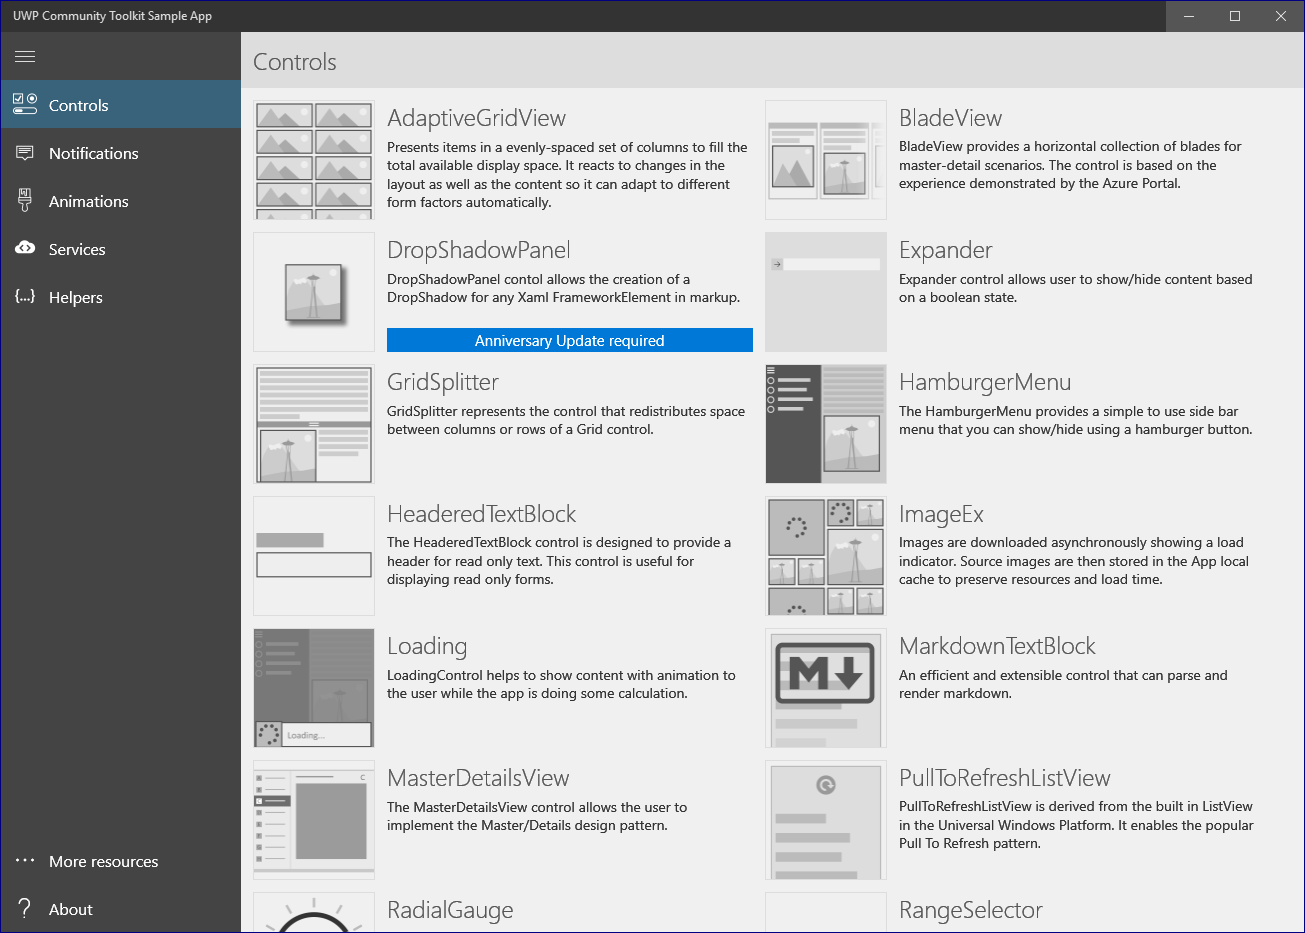Image resolution: width=1305 pixels, height=933 pixels.
Task: Open the AdaptiveGridView sample title
Action: [476, 118]
